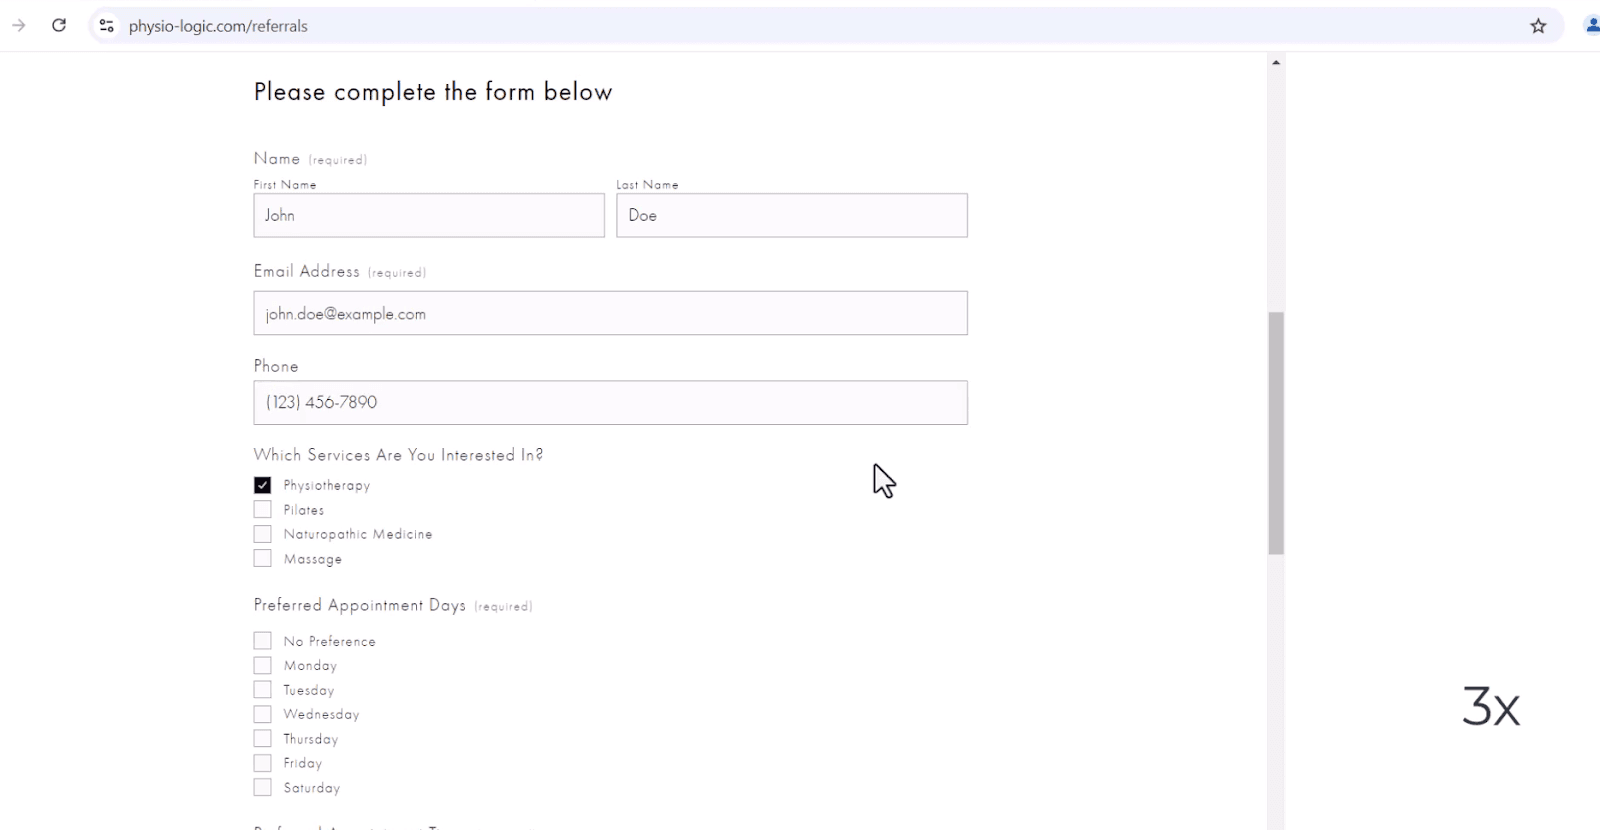Check the No Preference day option
Screen dimensions: 1600x830
pos(263,641)
